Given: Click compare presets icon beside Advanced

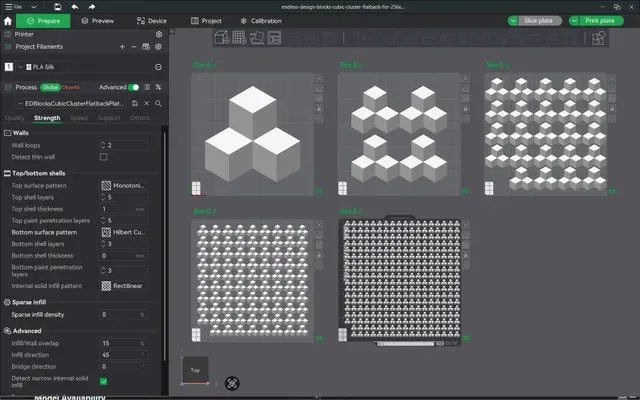Looking at the screenshot, I should (147, 87).
